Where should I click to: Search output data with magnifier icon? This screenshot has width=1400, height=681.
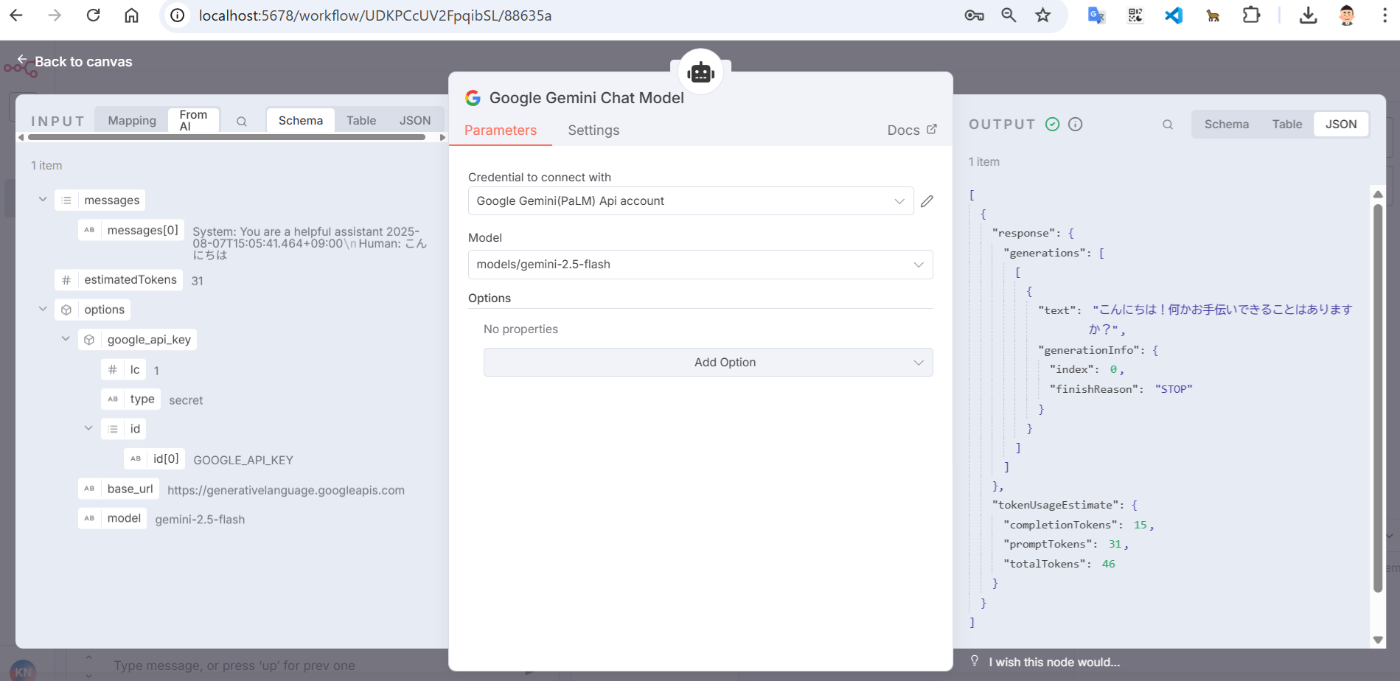1168,125
